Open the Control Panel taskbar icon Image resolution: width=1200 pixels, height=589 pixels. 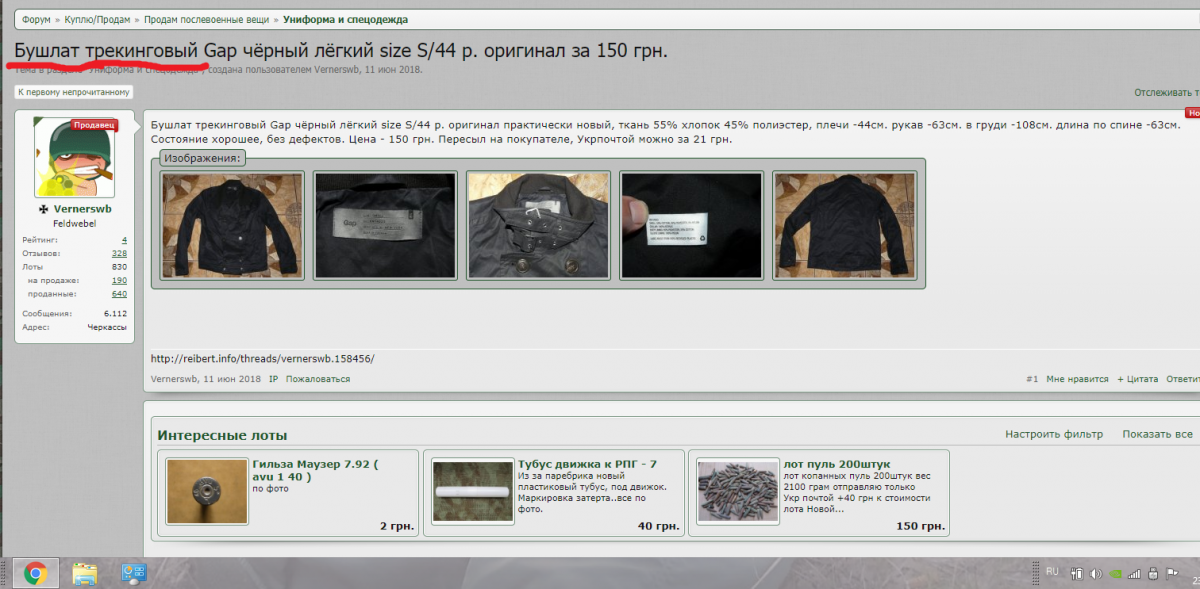(x=133, y=573)
